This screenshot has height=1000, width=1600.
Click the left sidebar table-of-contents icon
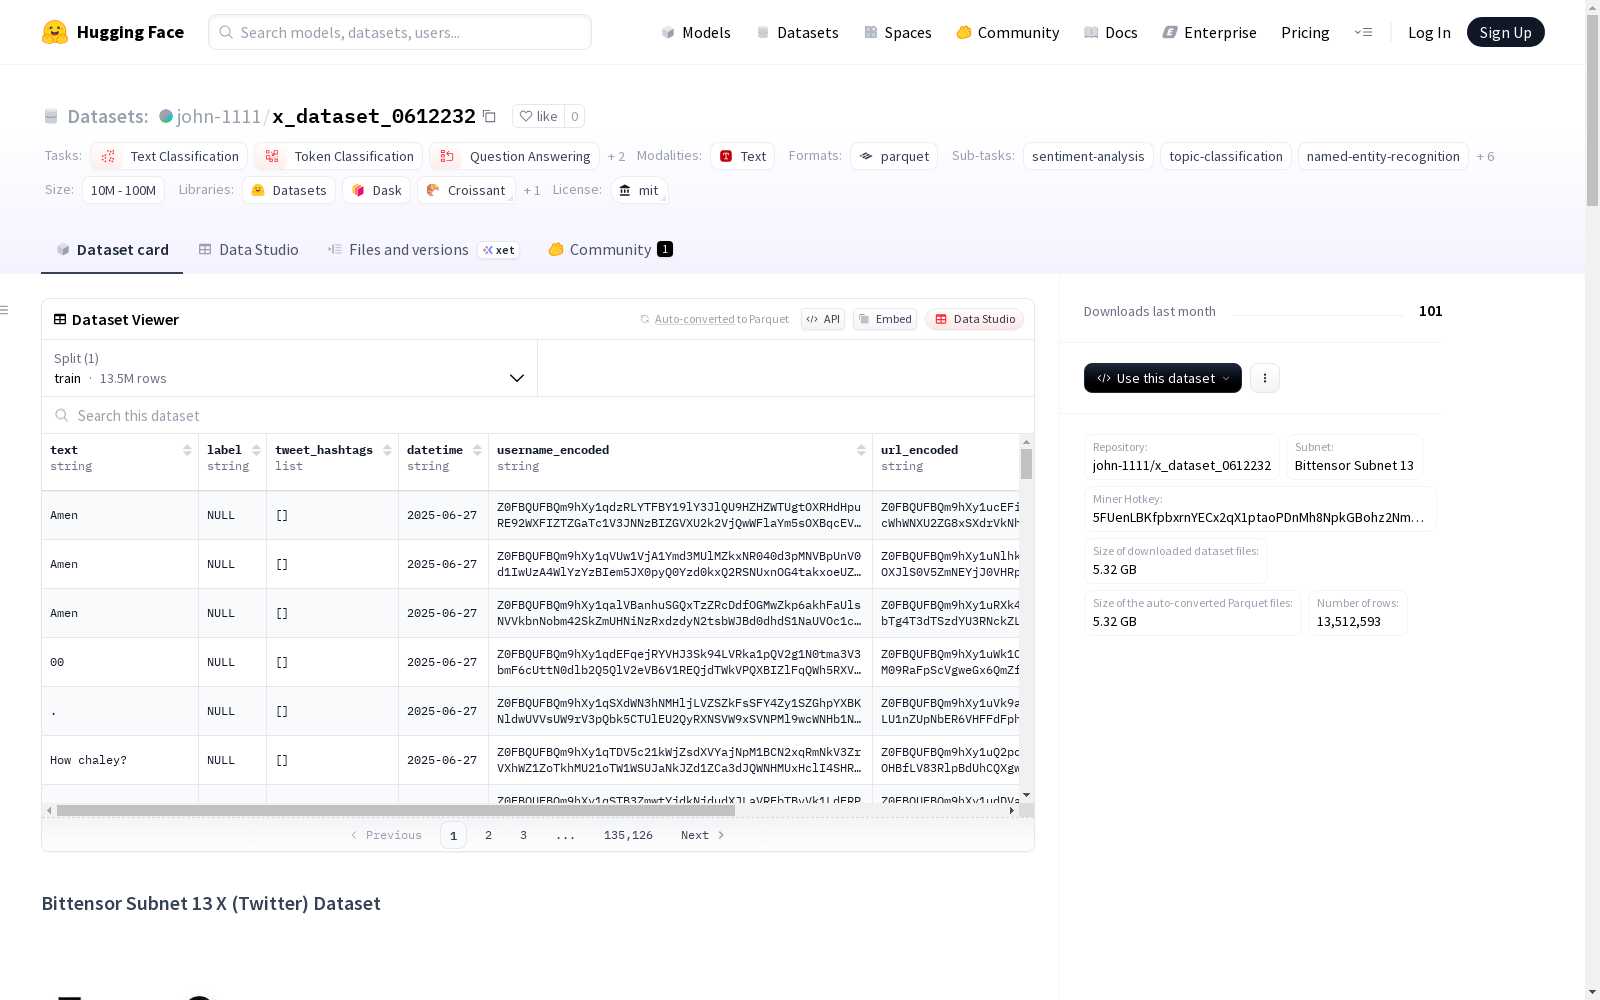pyautogui.click(x=4, y=310)
